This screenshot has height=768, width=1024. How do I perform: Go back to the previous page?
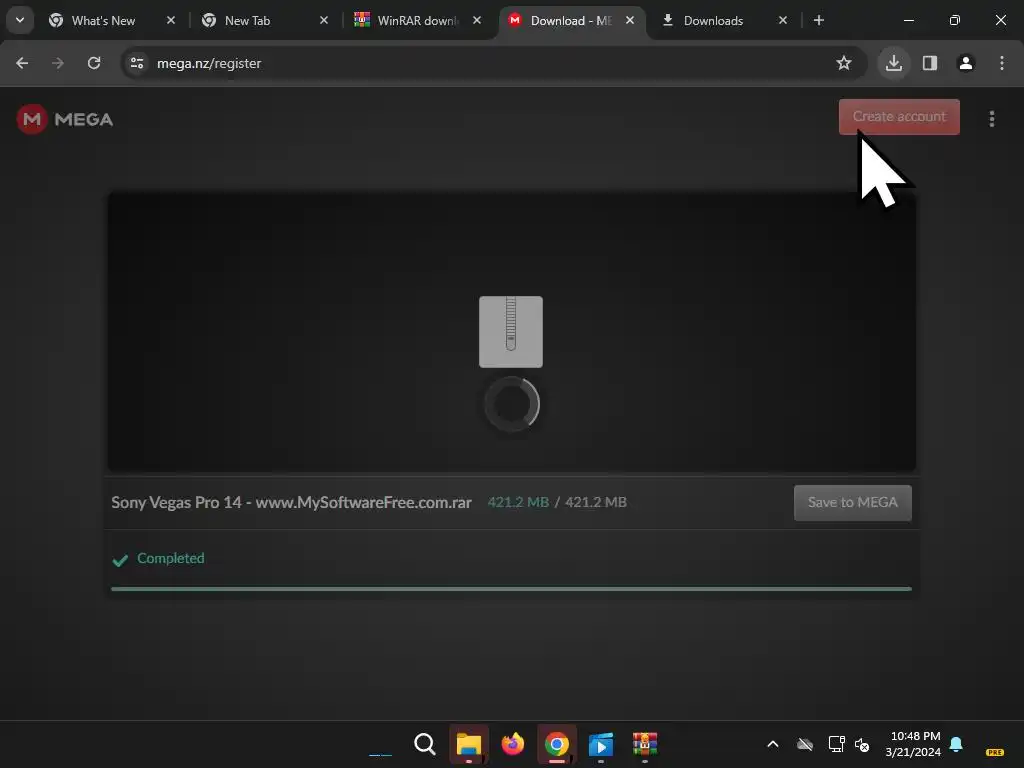[22, 63]
